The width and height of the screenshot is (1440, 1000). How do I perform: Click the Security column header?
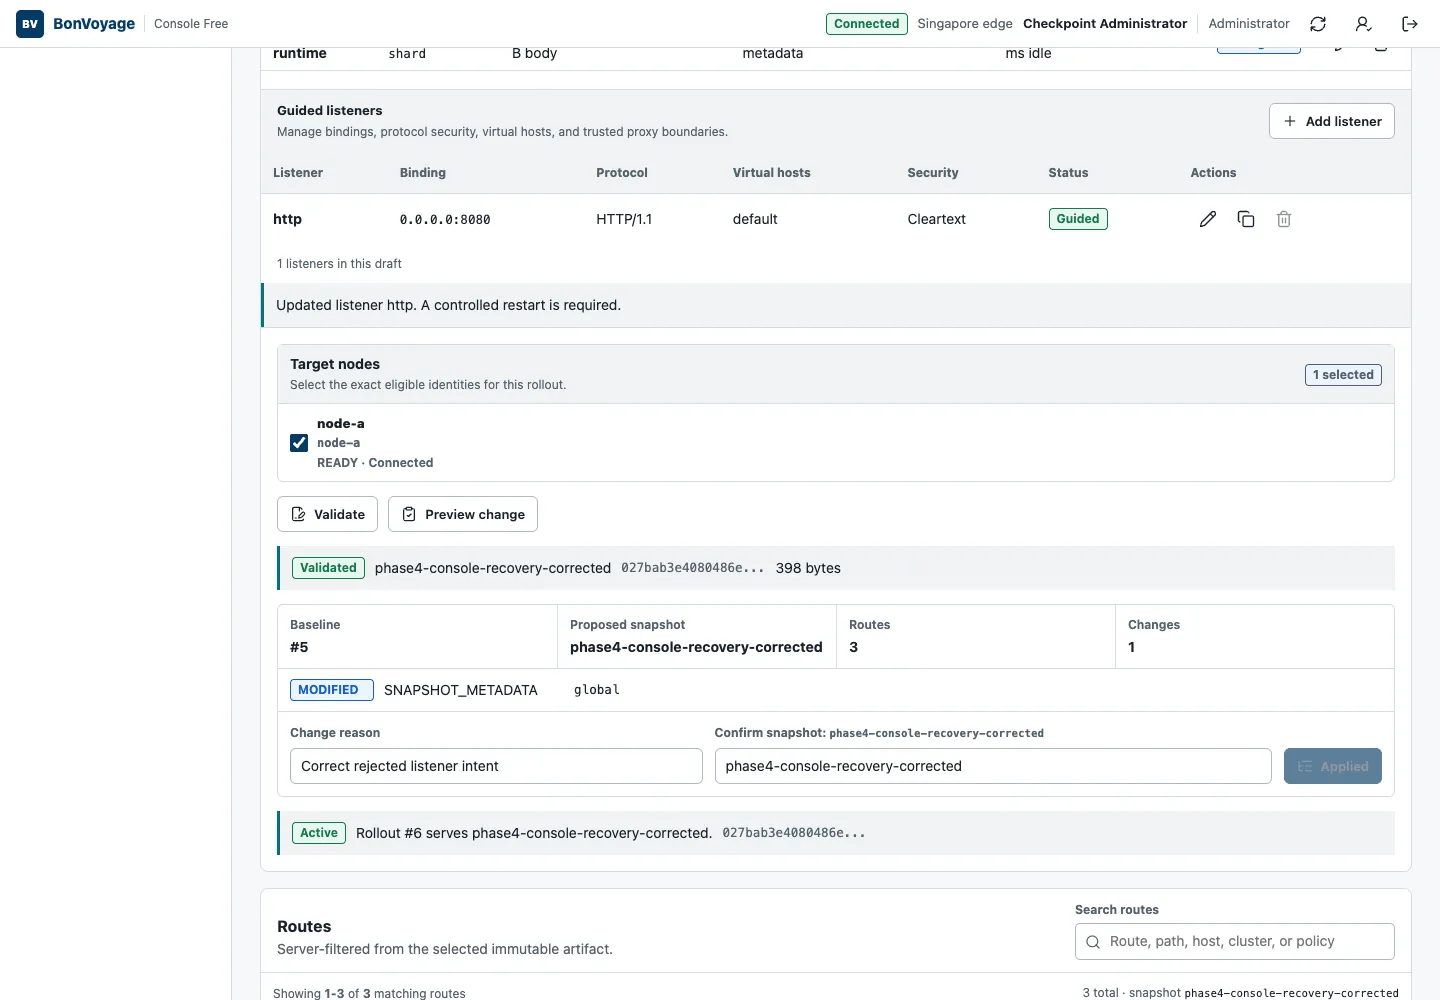[933, 173]
